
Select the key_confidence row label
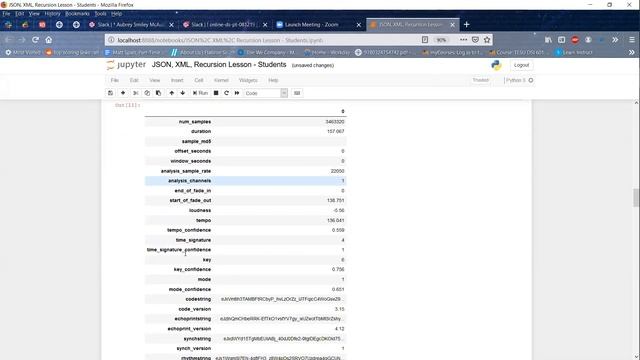tap(192, 269)
